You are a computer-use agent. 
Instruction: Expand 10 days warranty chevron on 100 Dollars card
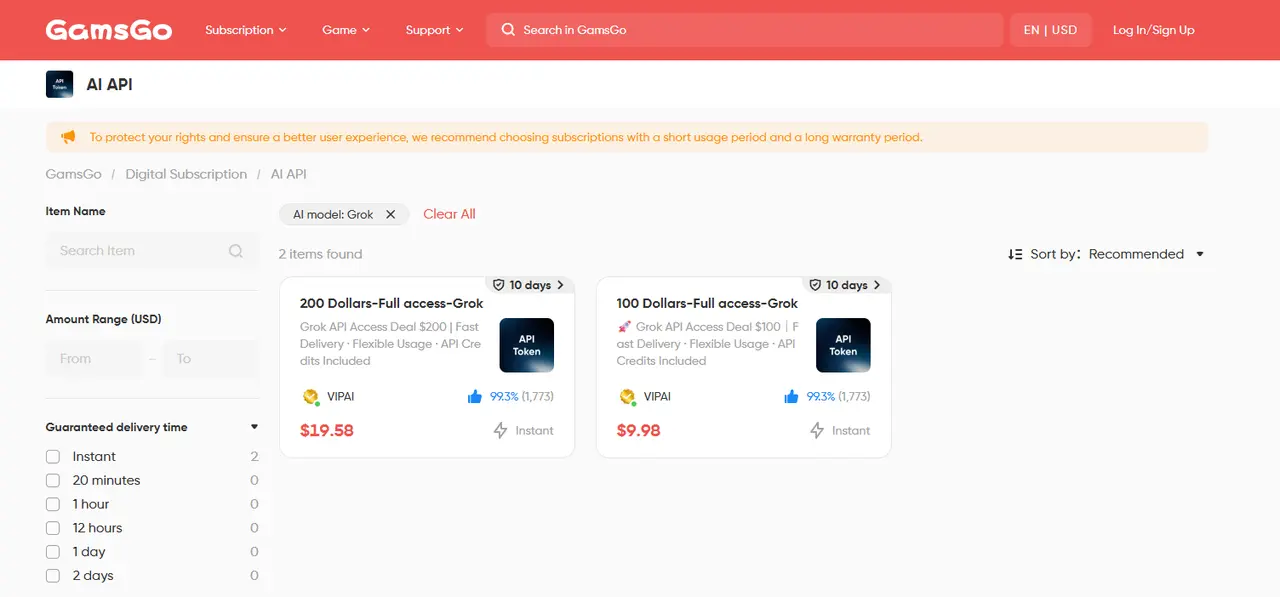coord(877,285)
